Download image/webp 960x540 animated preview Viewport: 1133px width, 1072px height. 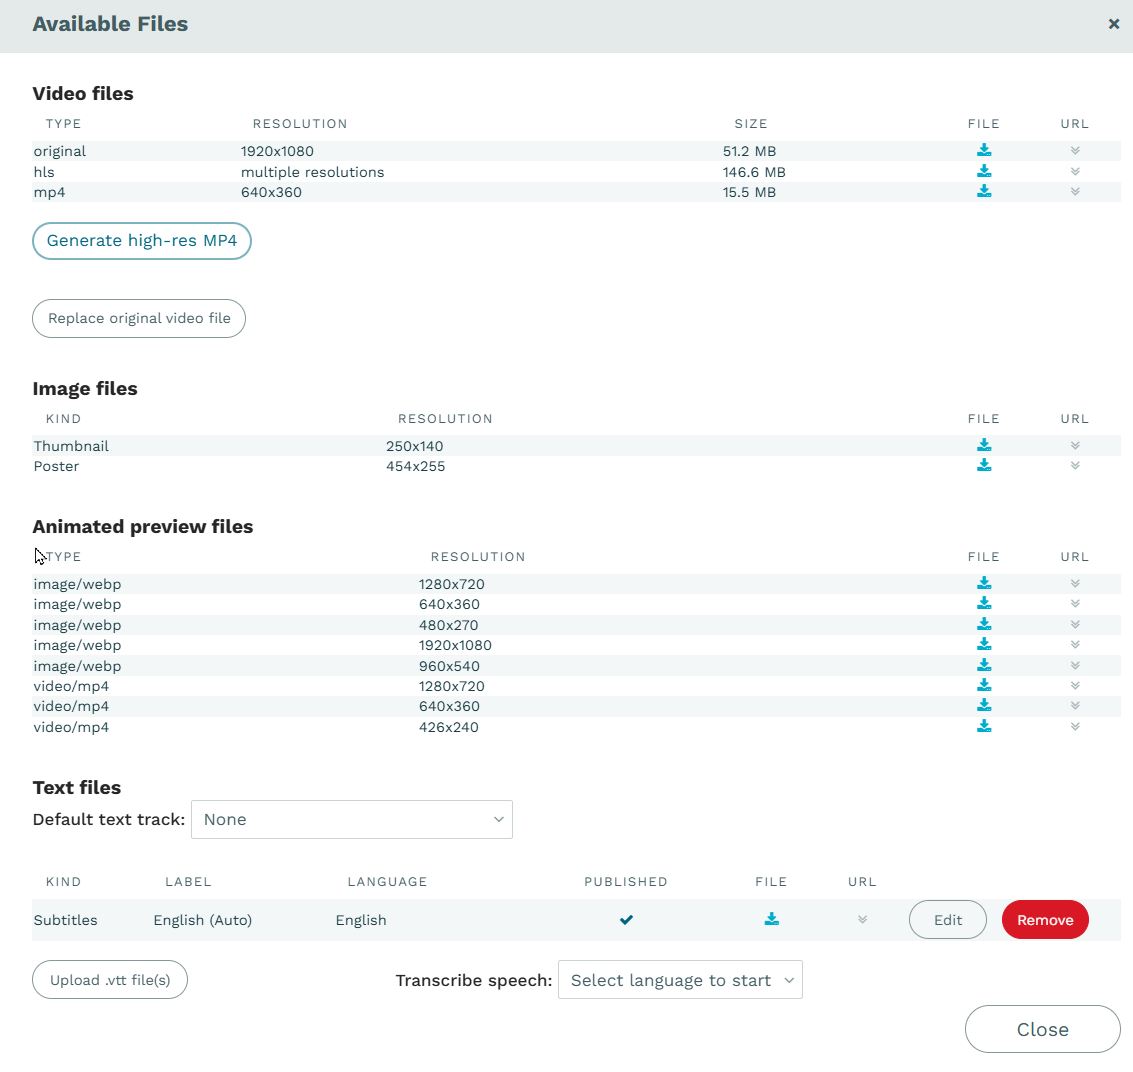(x=983, y=665)
